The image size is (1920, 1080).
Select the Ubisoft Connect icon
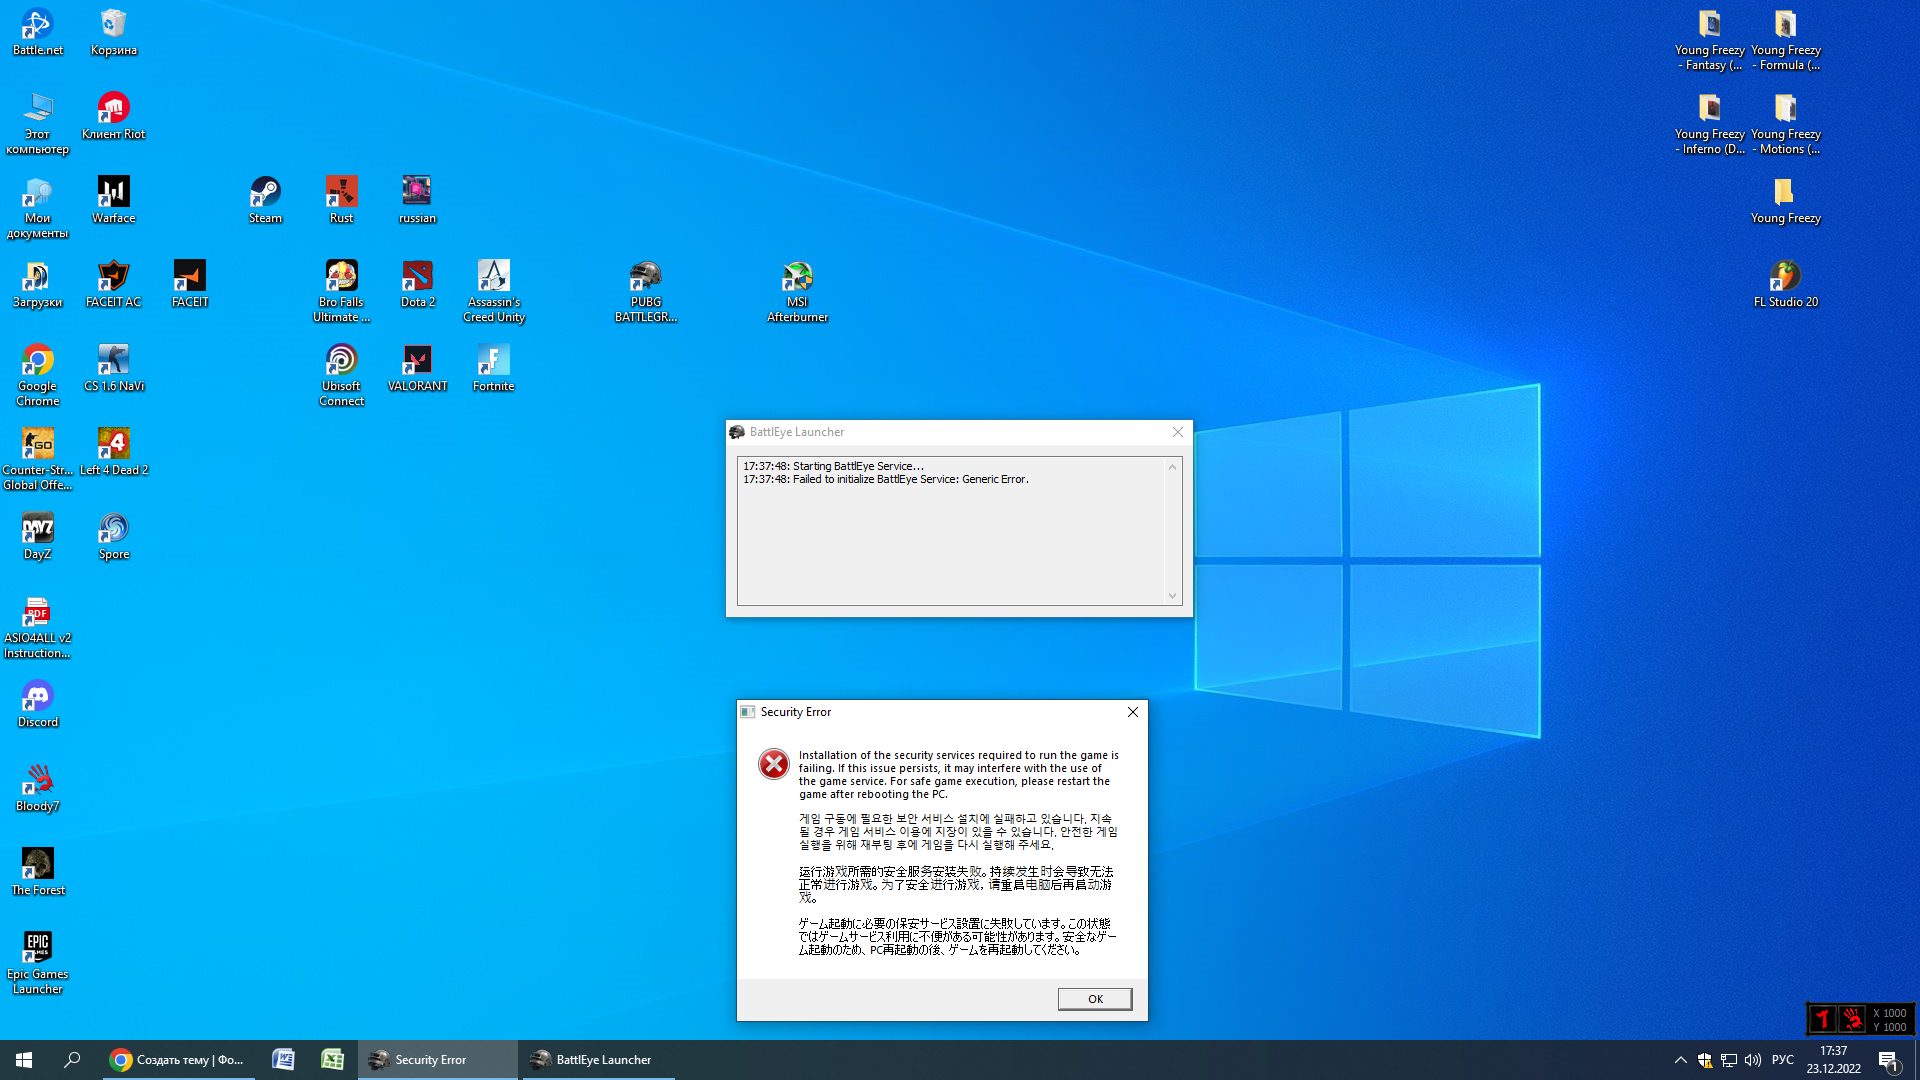click(x=341, y=375)
